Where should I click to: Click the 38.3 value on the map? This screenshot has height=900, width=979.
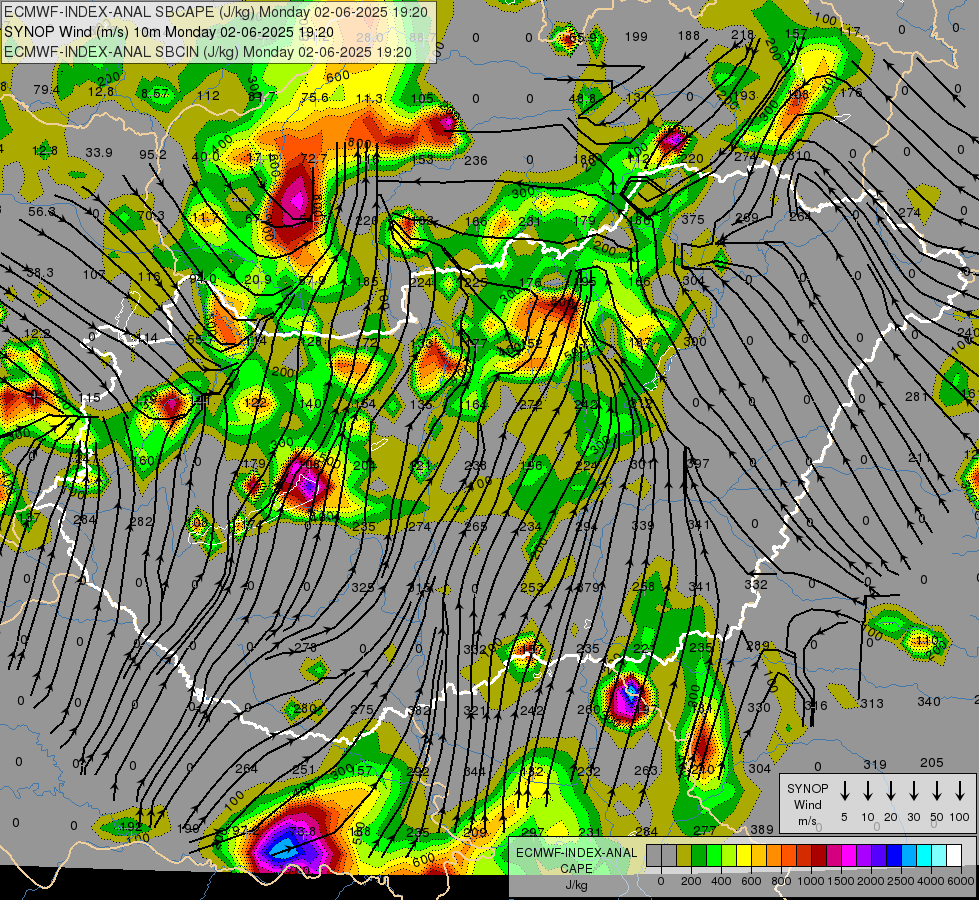click(39, 273)
